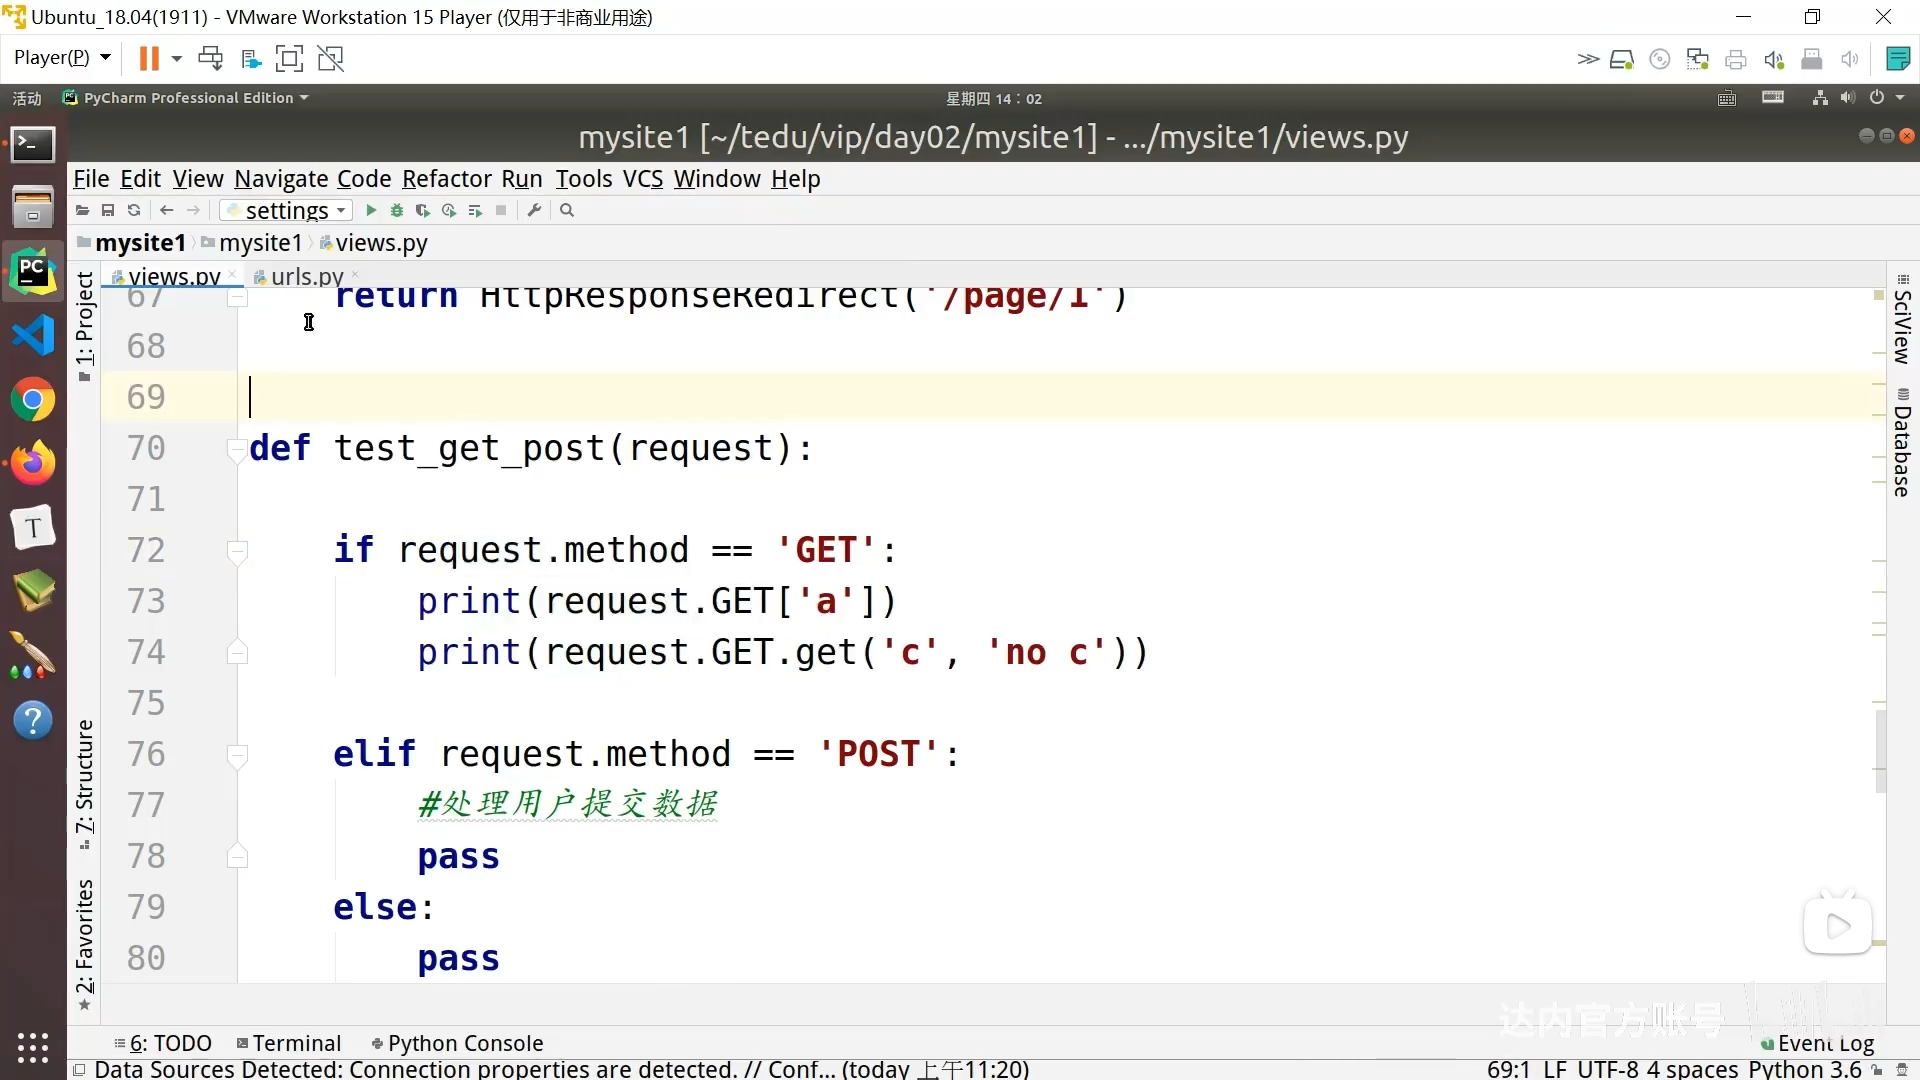Collapse the elif POST block fold marker
This screenshot has height=1080, width=1920.
click(237, 755)
